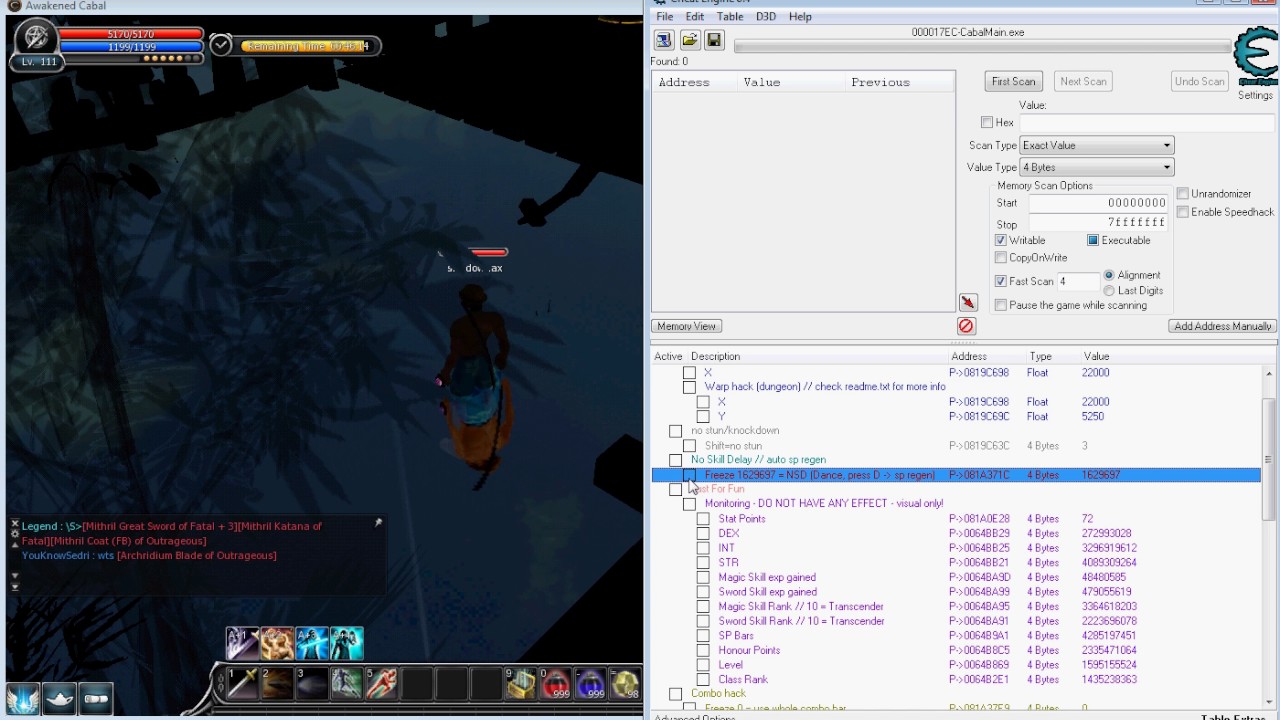This screenshot has width=1280, height=720.
Task: Use the skill in quickslot 2
Action: [278, 683]
